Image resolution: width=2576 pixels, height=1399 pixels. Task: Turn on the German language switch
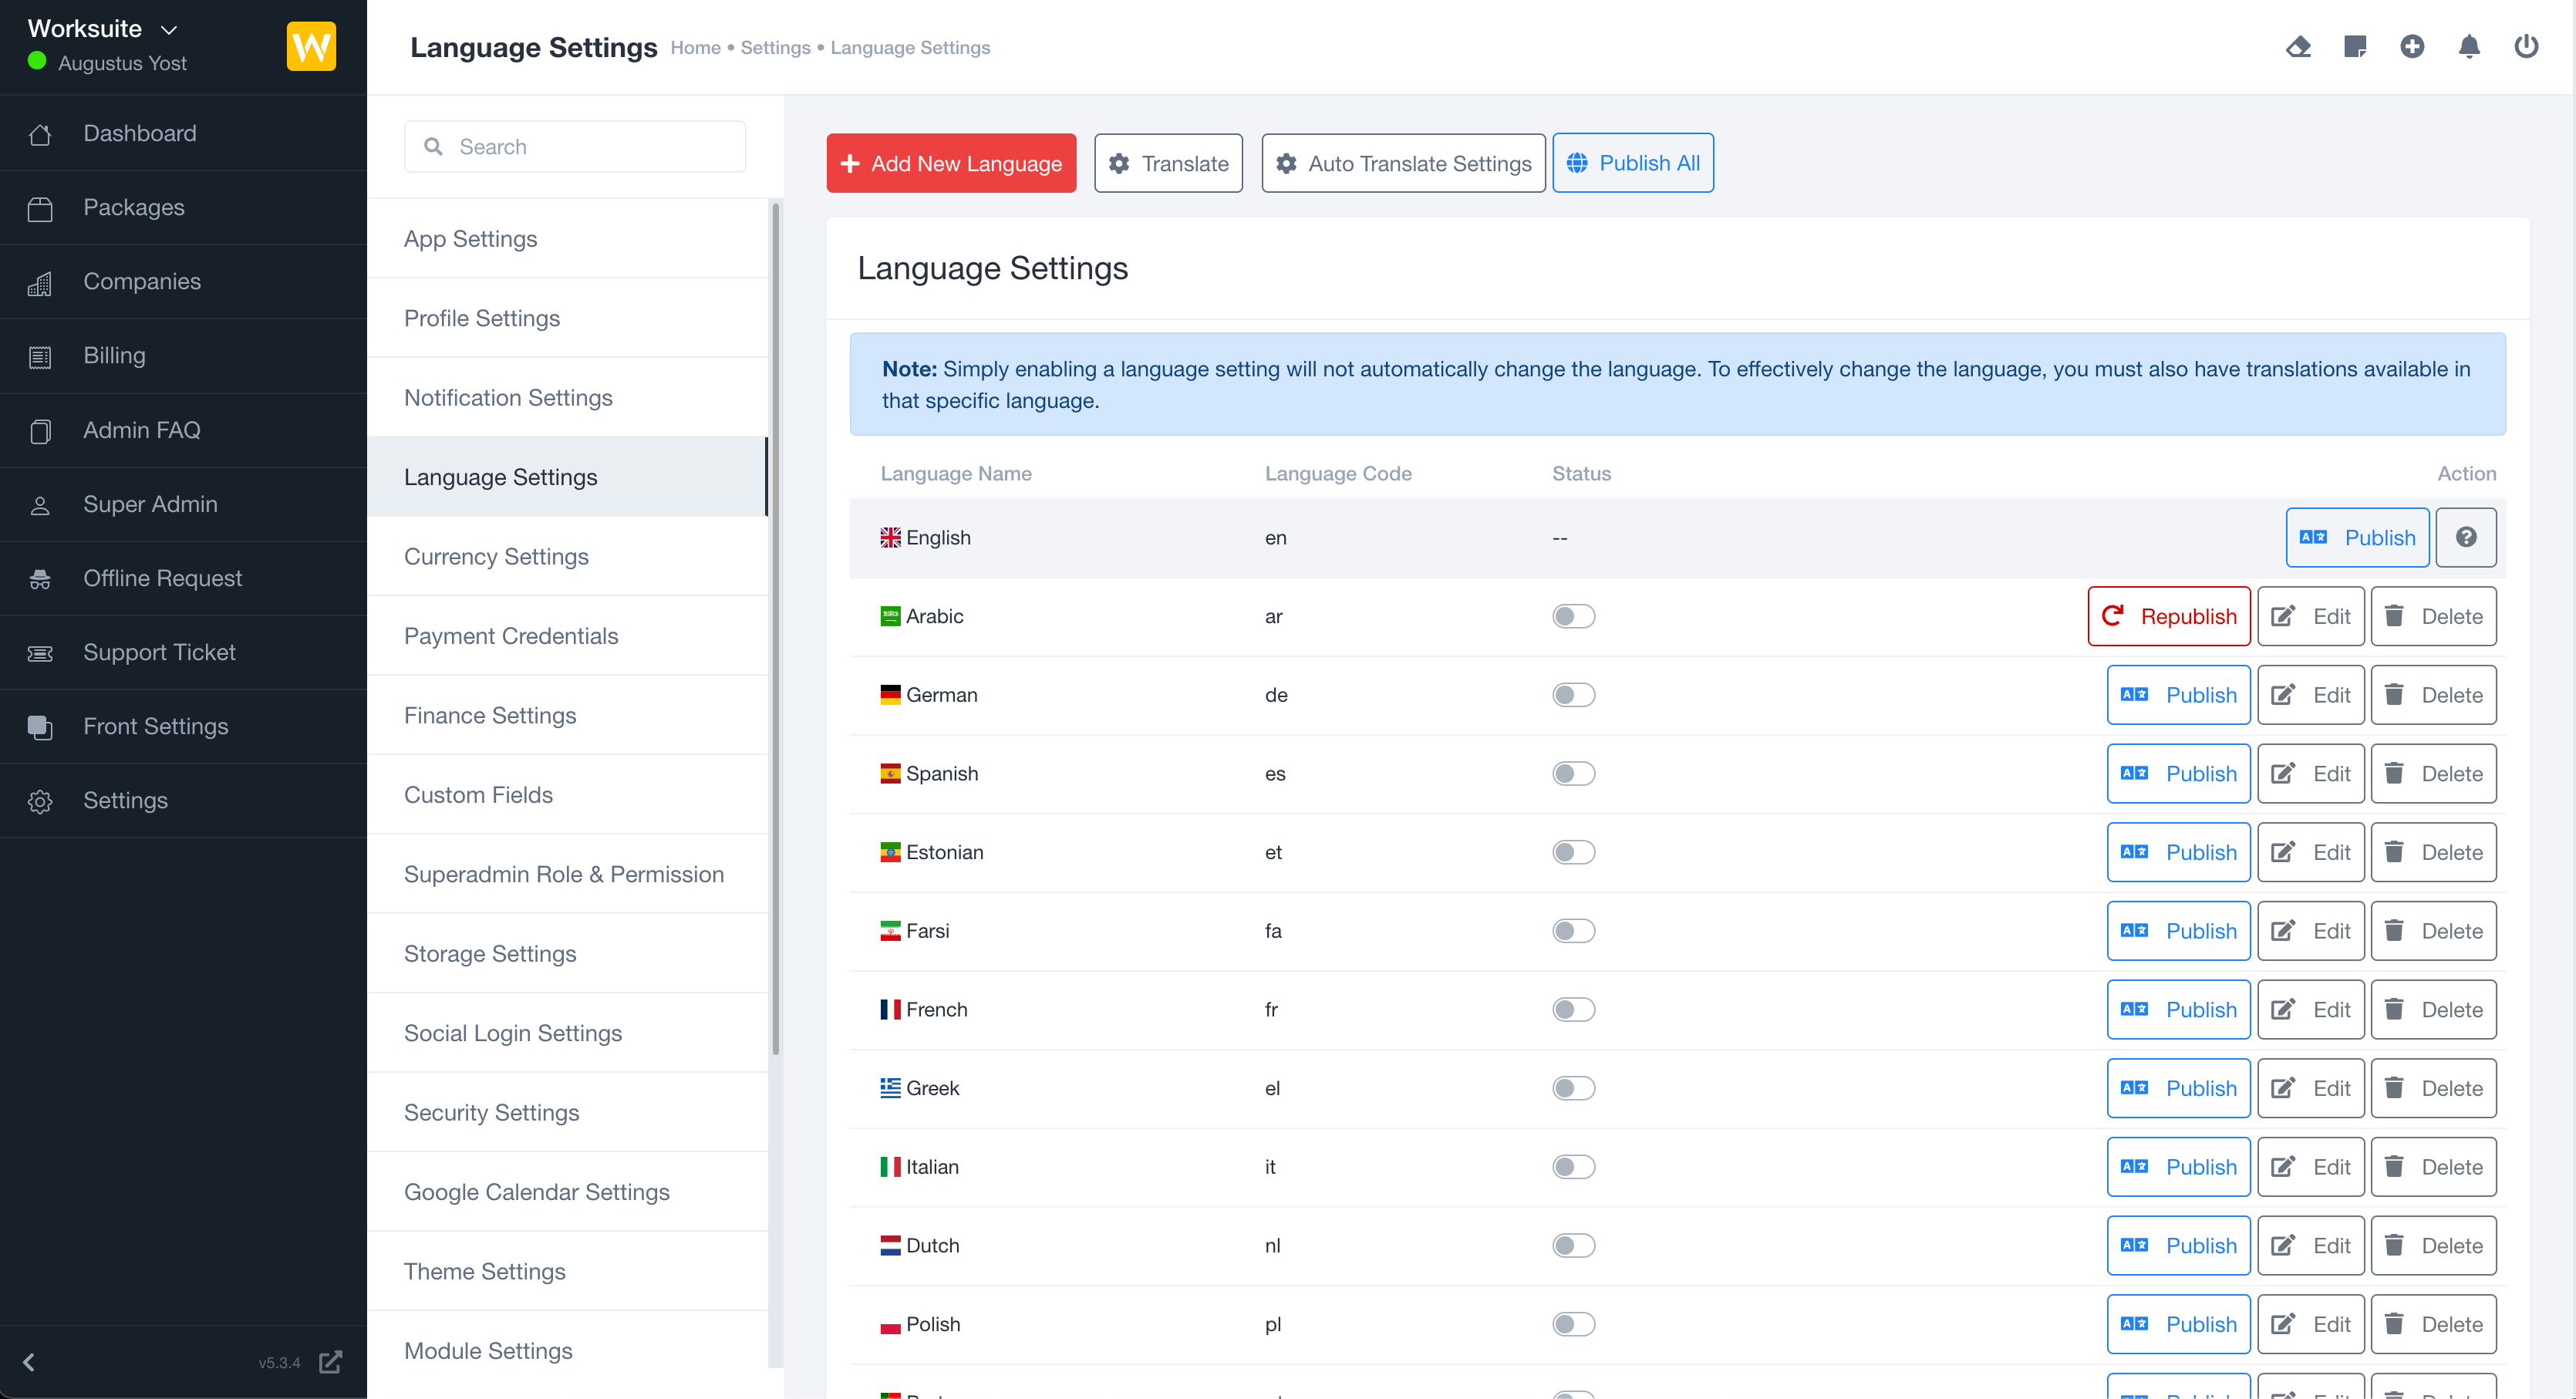[1573, 694]
